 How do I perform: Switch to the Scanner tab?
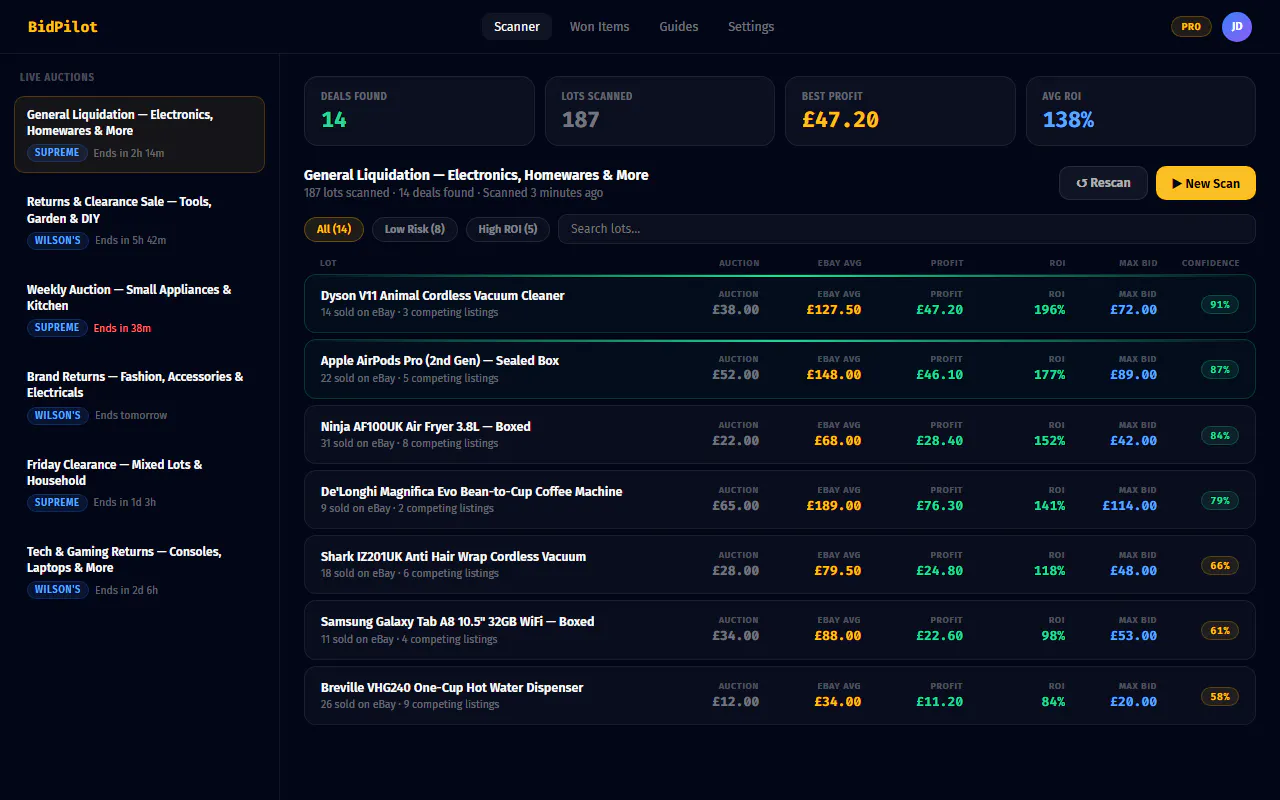coord(517,27)
